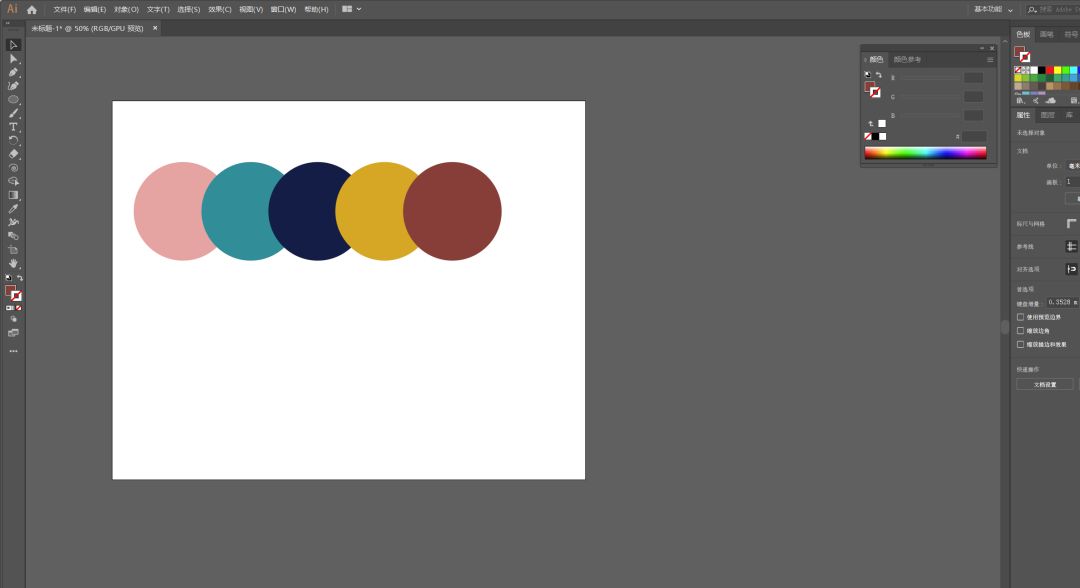Click the 键盘增量 input field
Screen dimensions: 1080x588
(x=1061, y=302)
